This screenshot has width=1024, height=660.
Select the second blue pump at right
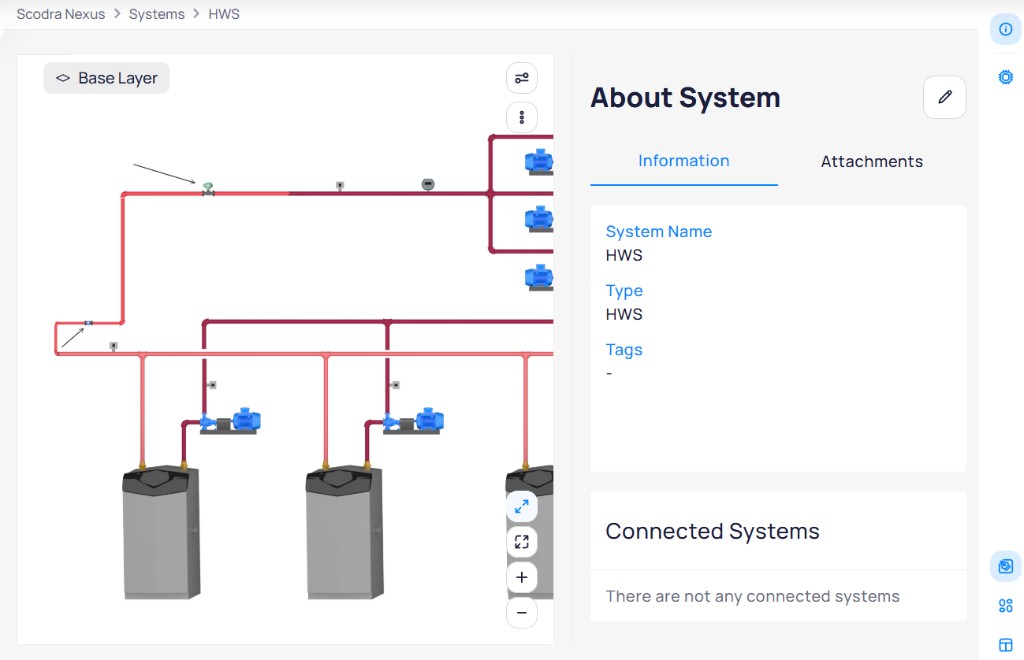click(539, 219)
